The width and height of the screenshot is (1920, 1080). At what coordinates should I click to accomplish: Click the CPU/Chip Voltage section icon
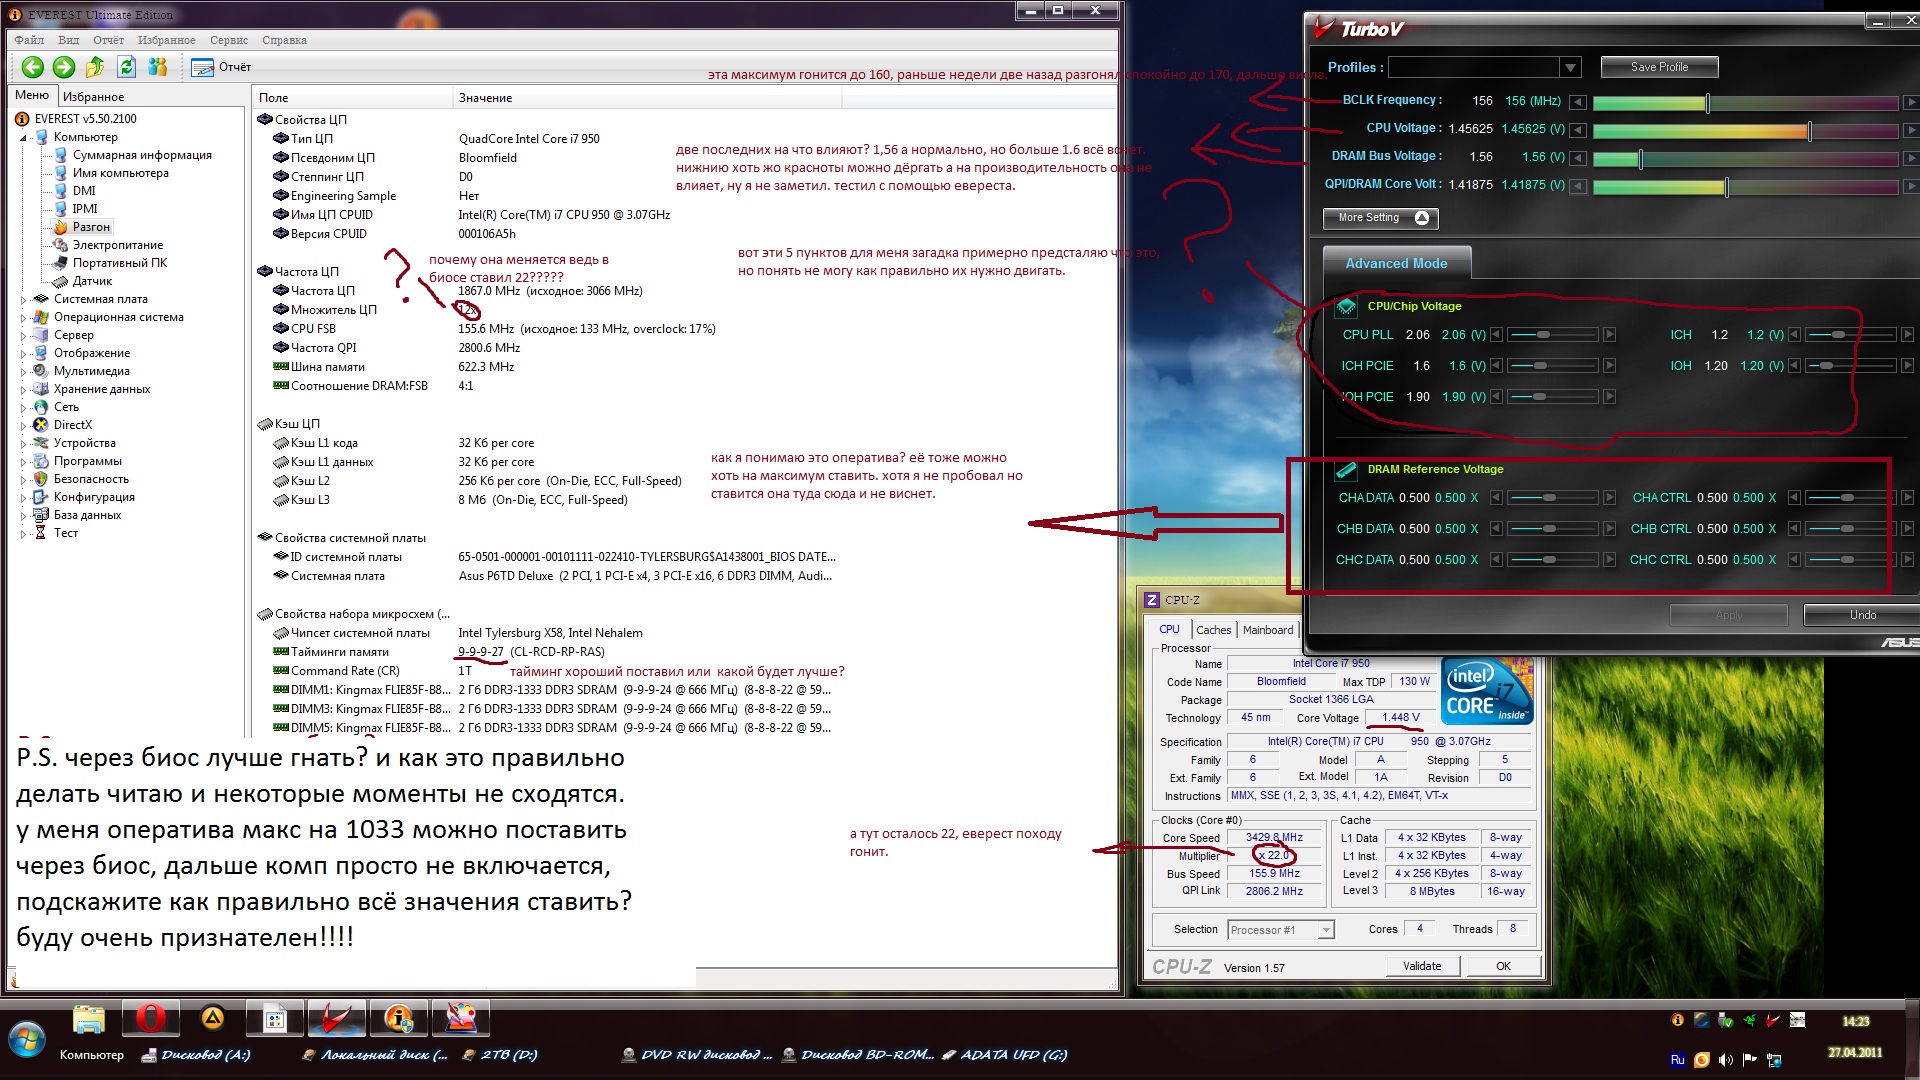(1346, 307)
